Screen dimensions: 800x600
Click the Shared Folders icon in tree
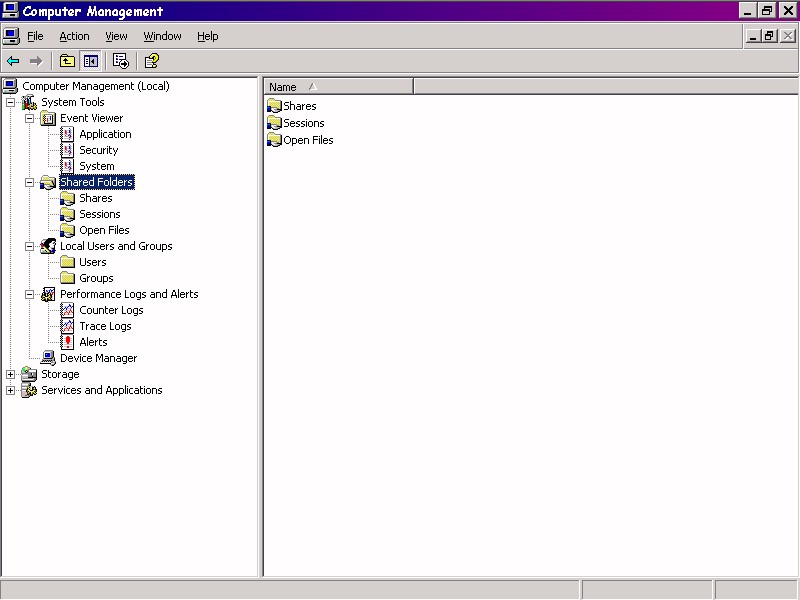48,182
